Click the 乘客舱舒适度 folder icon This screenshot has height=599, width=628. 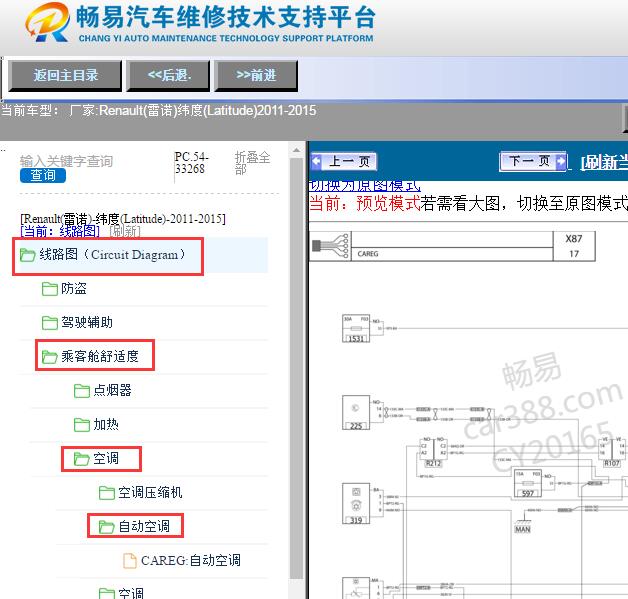coord(50,356)
